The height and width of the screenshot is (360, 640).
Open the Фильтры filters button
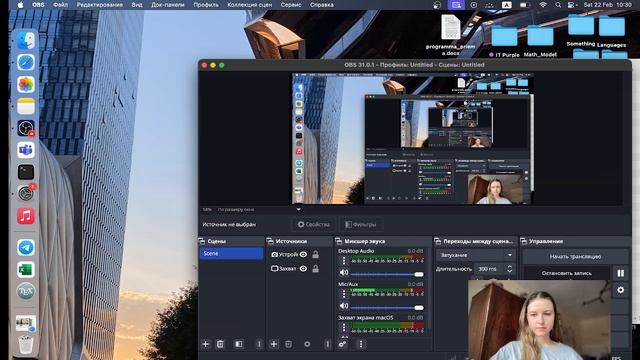(360, 224)
